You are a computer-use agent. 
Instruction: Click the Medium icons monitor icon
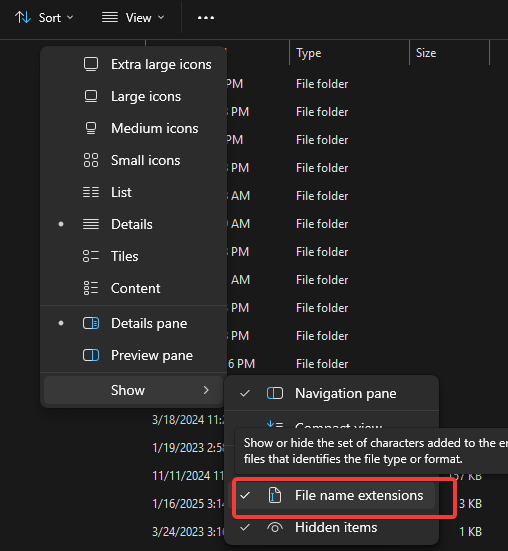click(91, 129)
